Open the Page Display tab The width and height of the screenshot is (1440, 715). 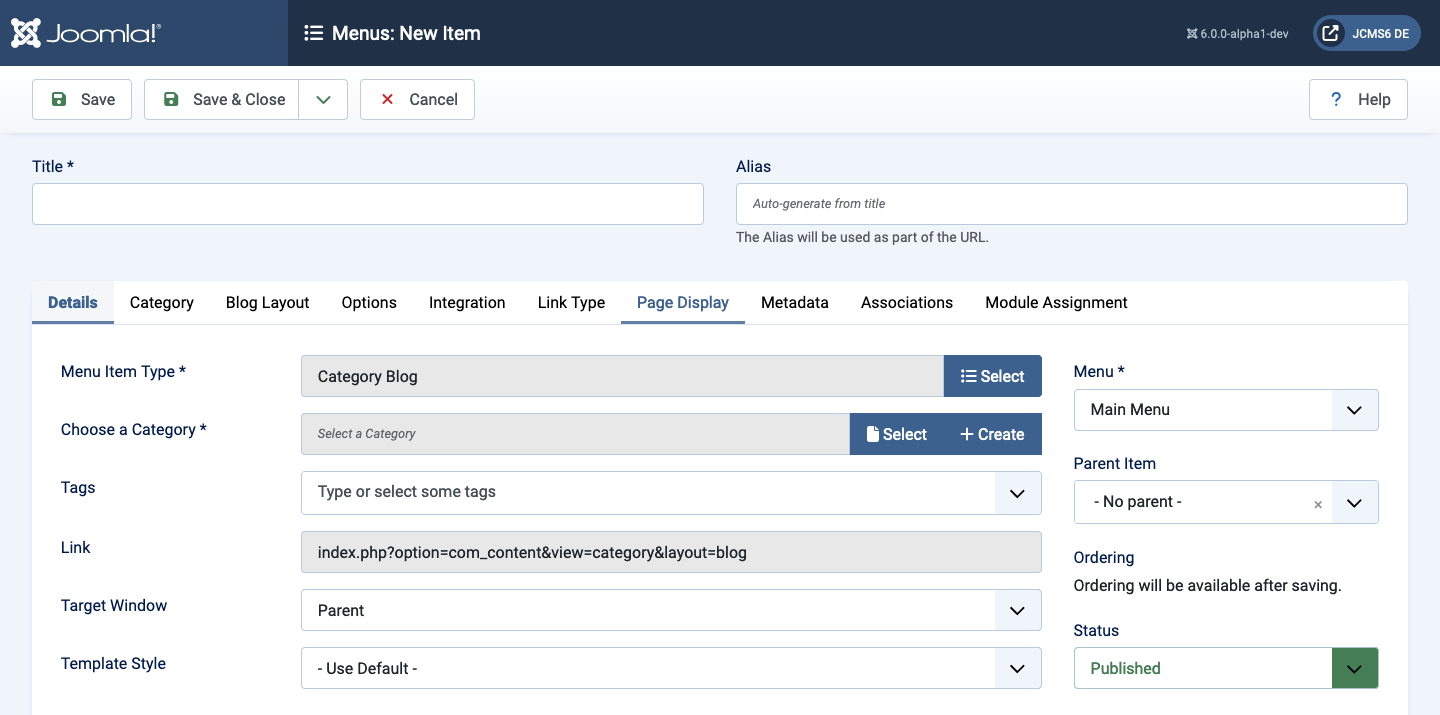(683, 302)
